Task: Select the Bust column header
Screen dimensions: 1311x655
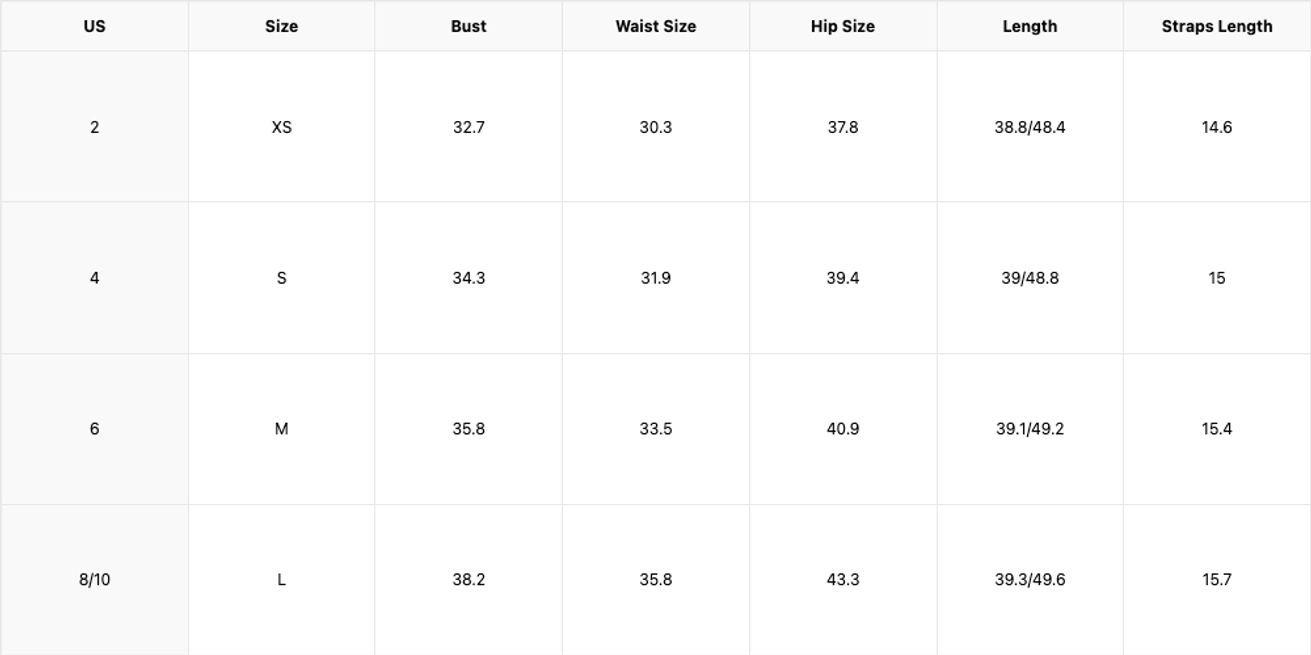Action: point(468,27)
